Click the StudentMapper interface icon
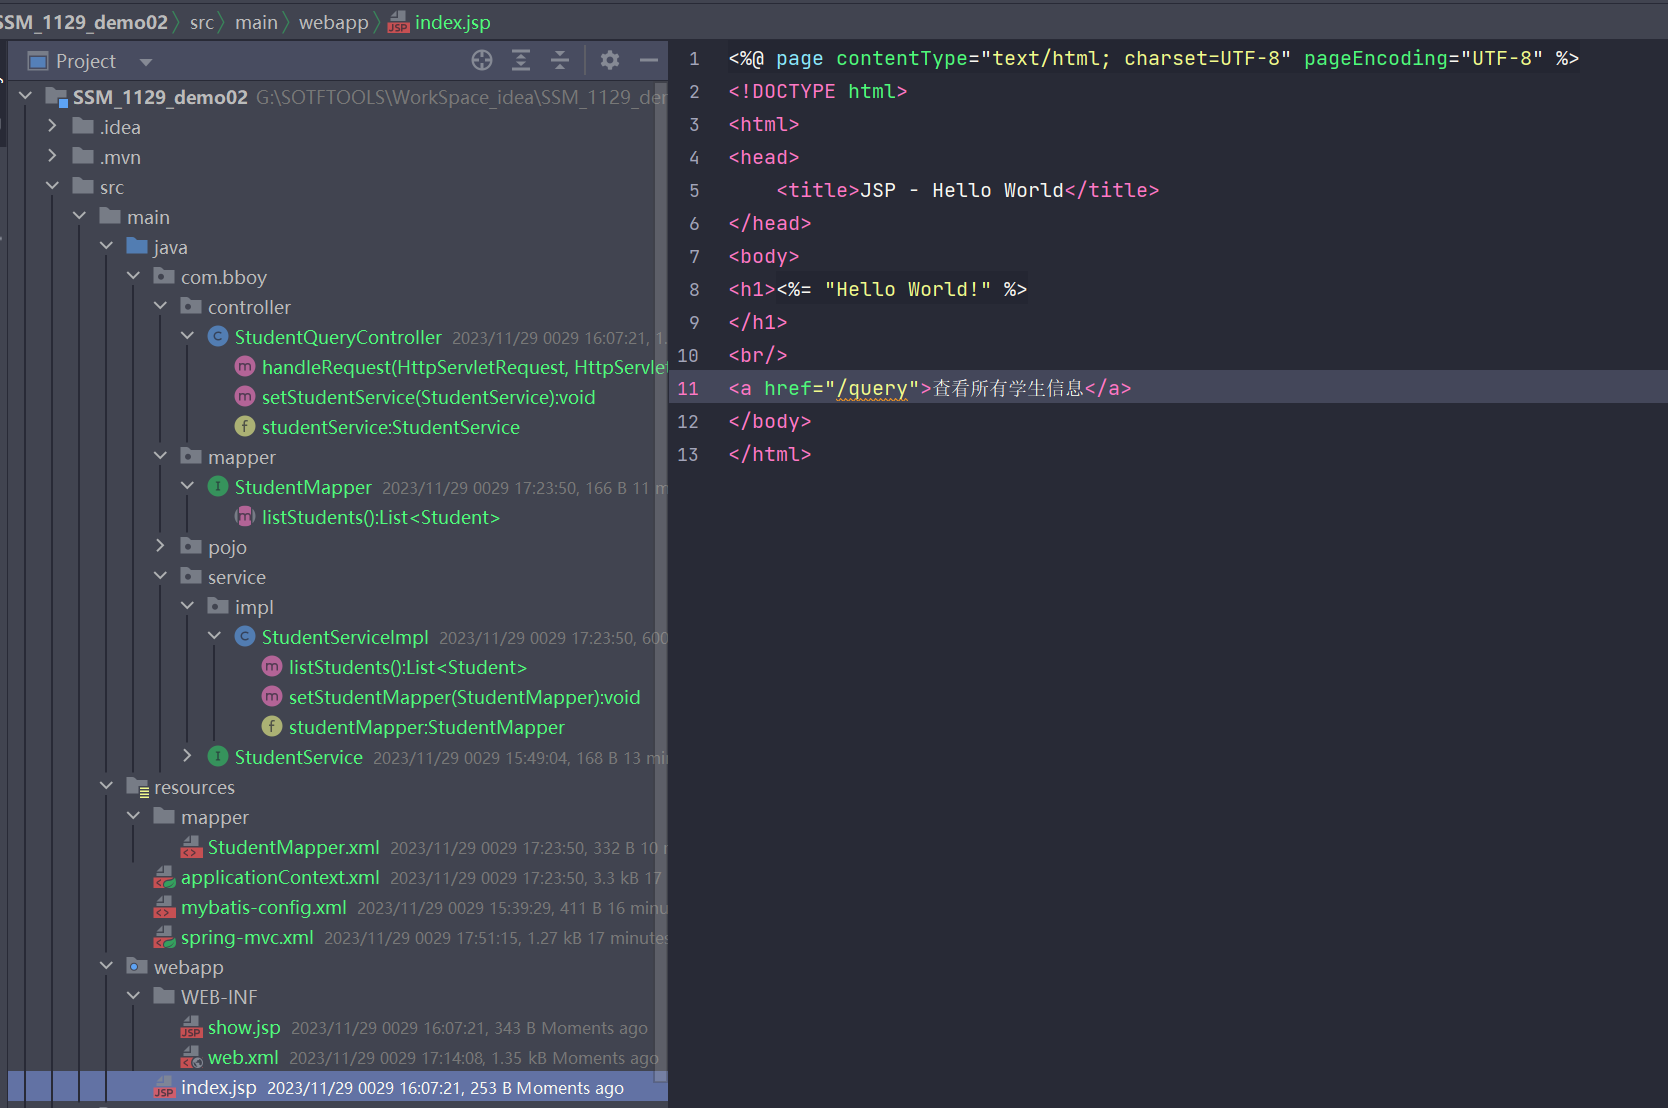 click(x=218, y=486)
